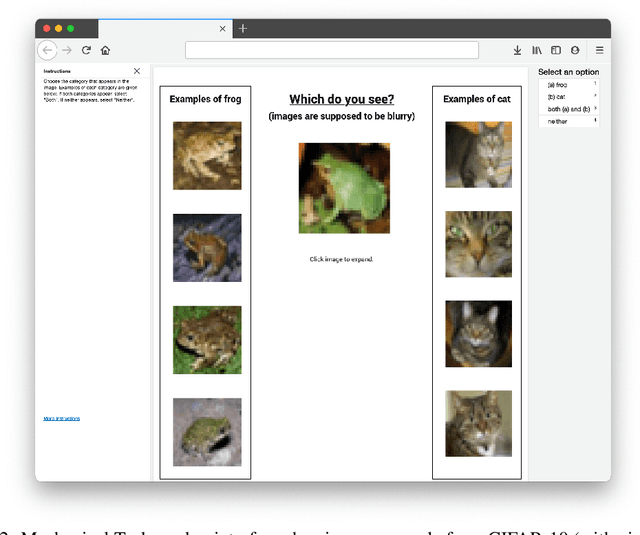Click the browser forward arrow
Screen dimensions: 640x535
[x=67, y=50]
